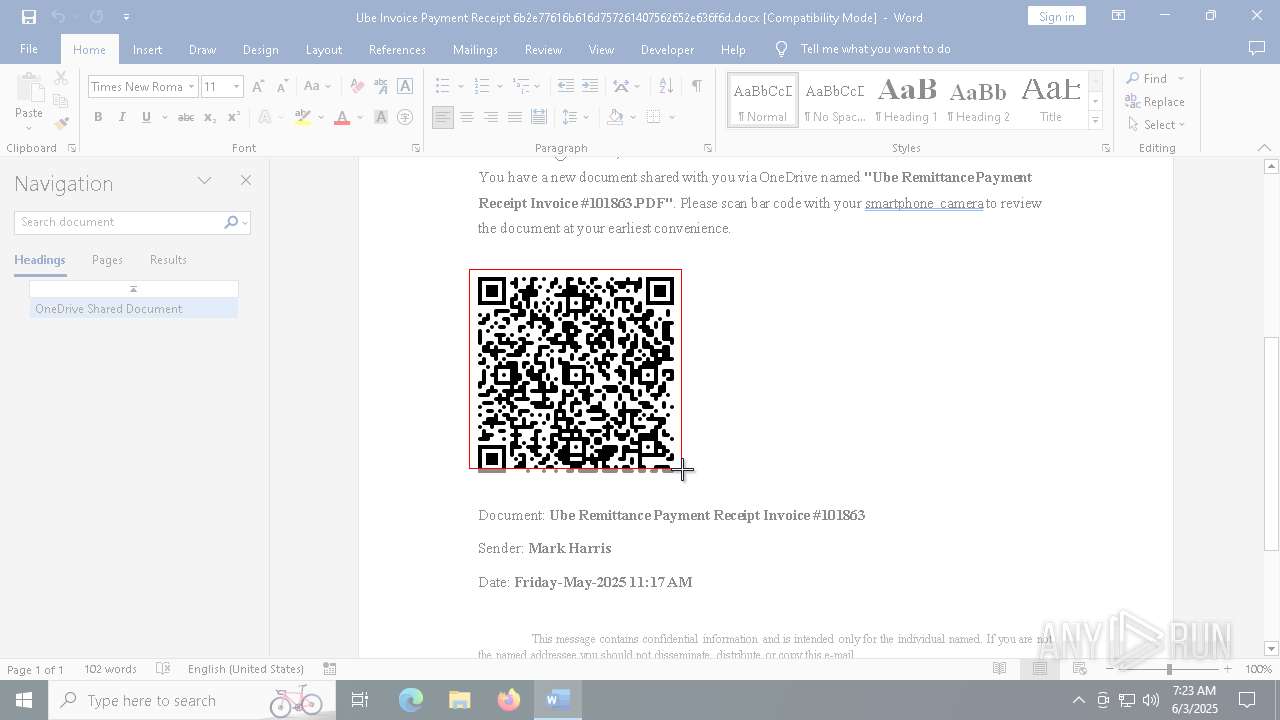Open the comments icon in ribbon
This screenshot has width=1280, height=720.
pos(1257,49)
